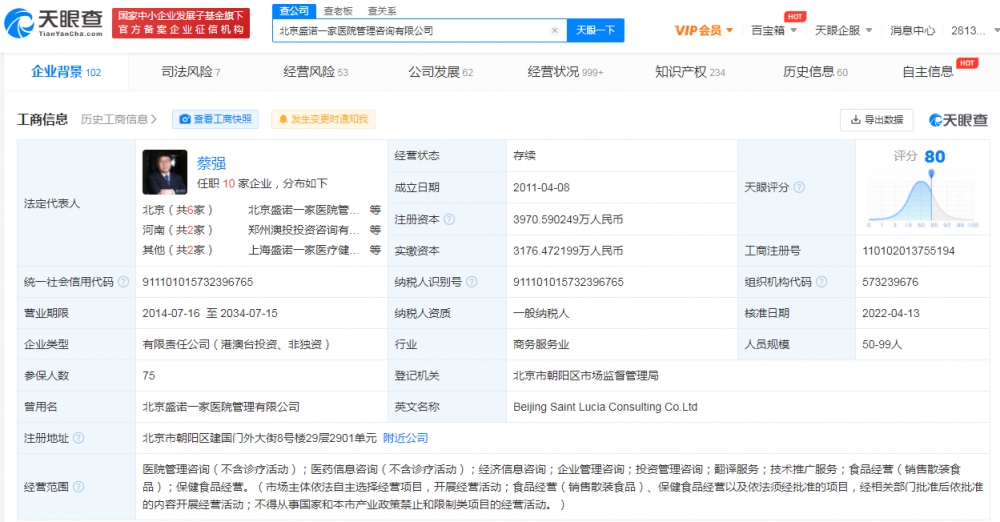Screen dimensions: 1000x522
Task: Select the 经营状况 tab
Action: (565, 72)
